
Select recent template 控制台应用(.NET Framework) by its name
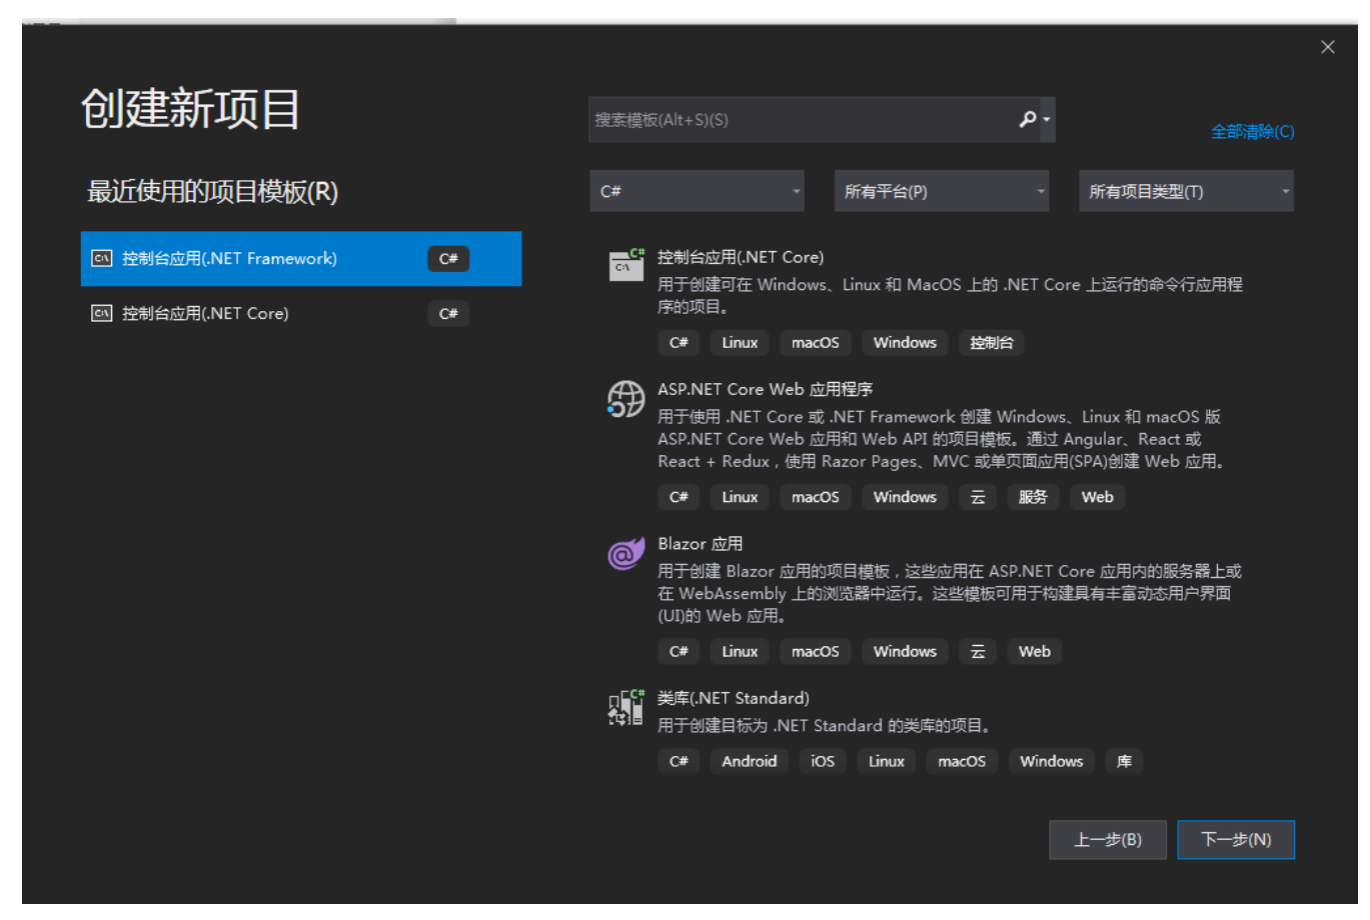[x=230, y=259]
